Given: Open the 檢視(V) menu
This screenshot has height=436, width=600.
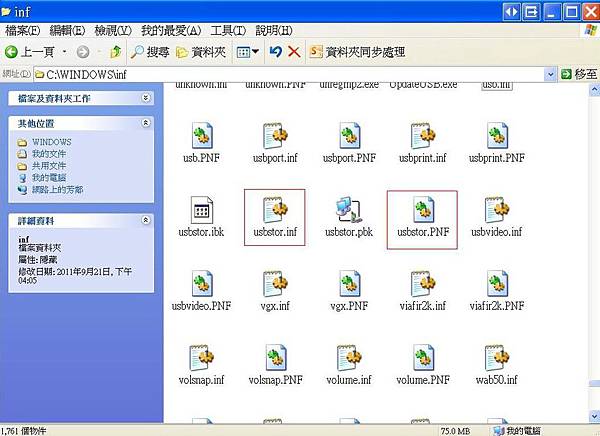Looking at the screenshot, I should 113,31.
